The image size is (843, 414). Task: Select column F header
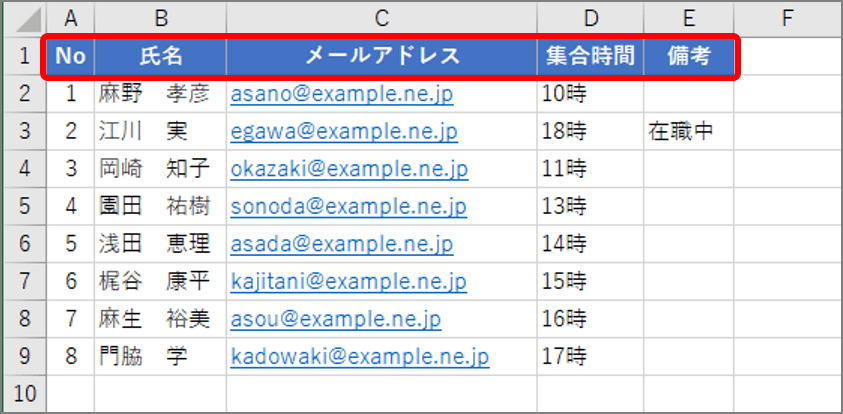point(787,17)
